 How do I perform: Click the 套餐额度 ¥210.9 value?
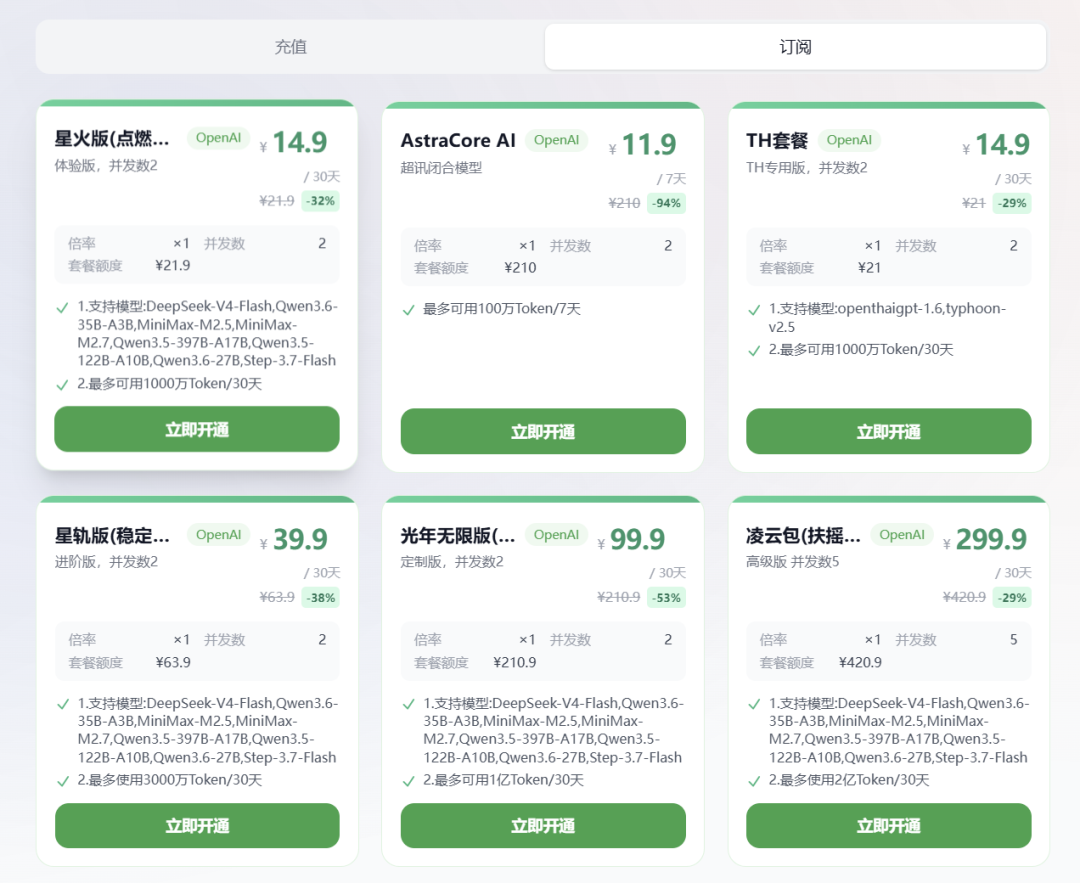[515, 663]
